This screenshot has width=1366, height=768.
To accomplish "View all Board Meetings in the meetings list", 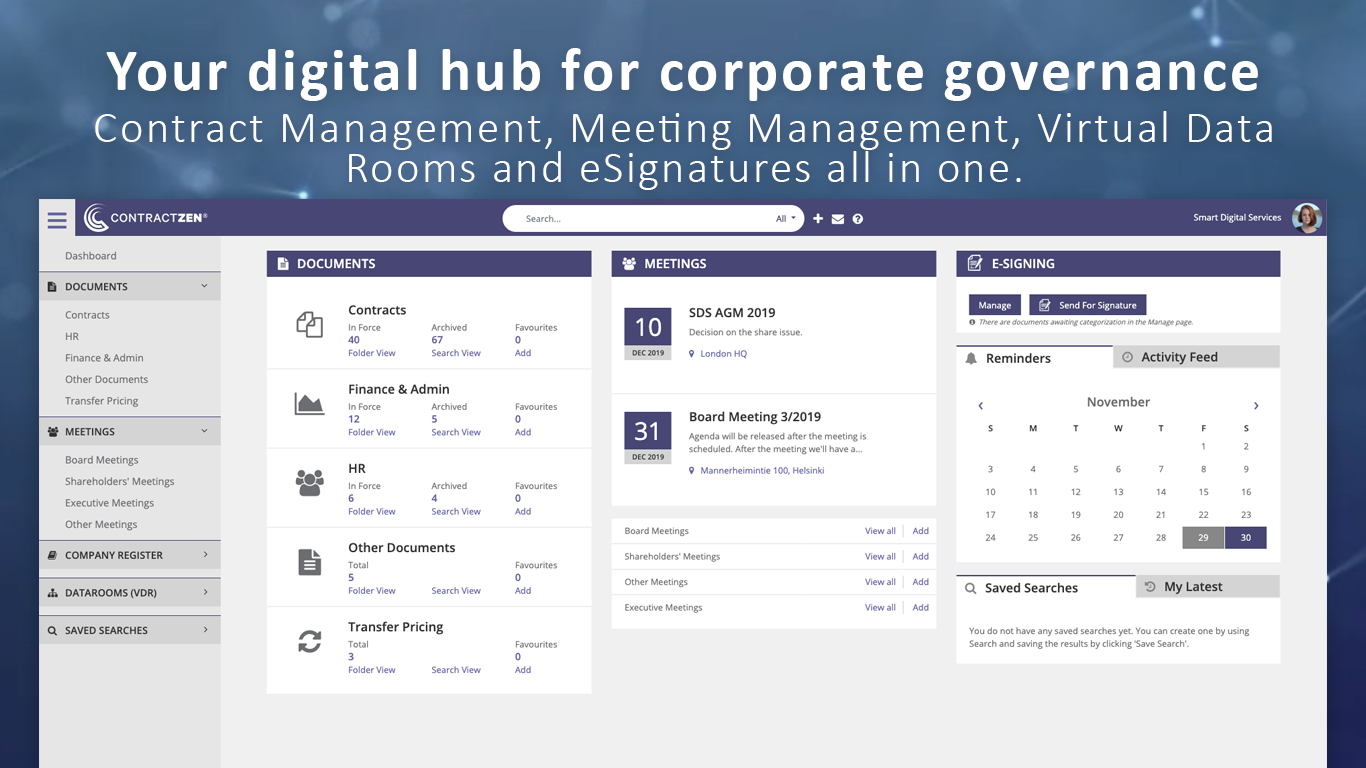I will click(880, 531).
